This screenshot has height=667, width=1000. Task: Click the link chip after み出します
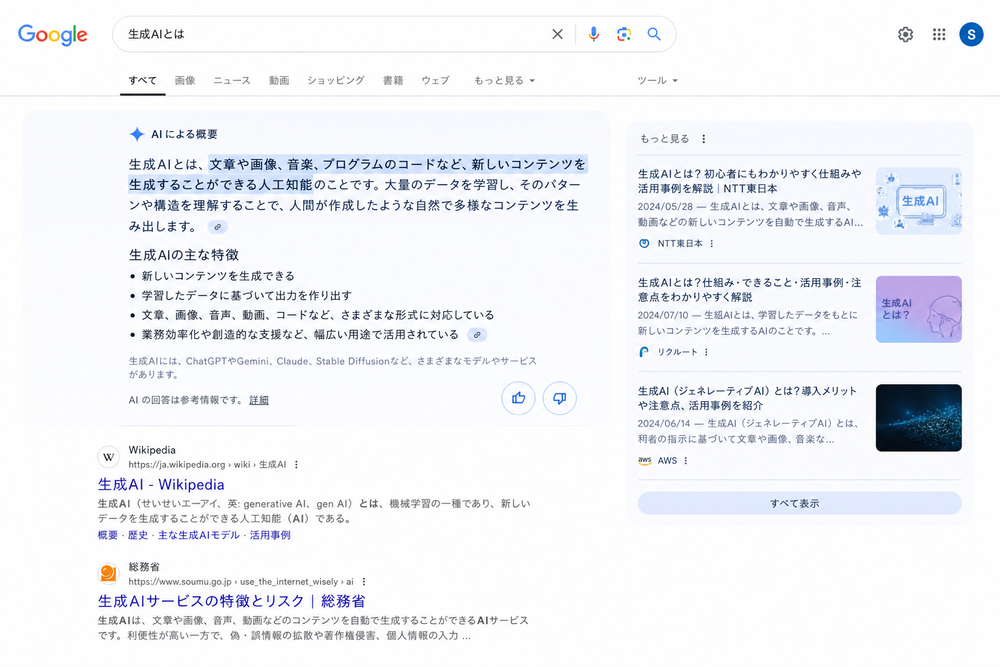tap(217, 227)
